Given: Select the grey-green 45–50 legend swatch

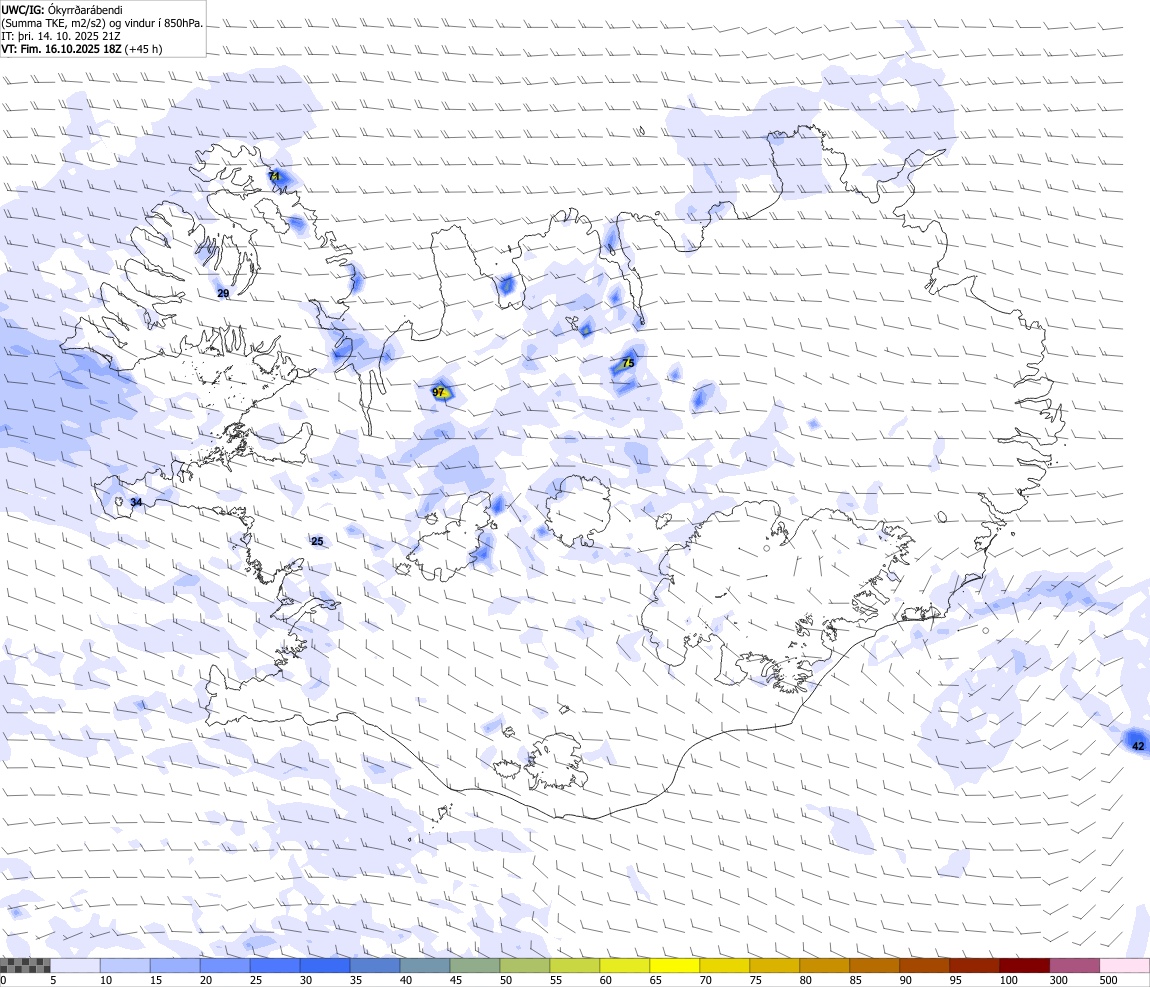Looking at the screenshot, I should [x=475, y=965].
